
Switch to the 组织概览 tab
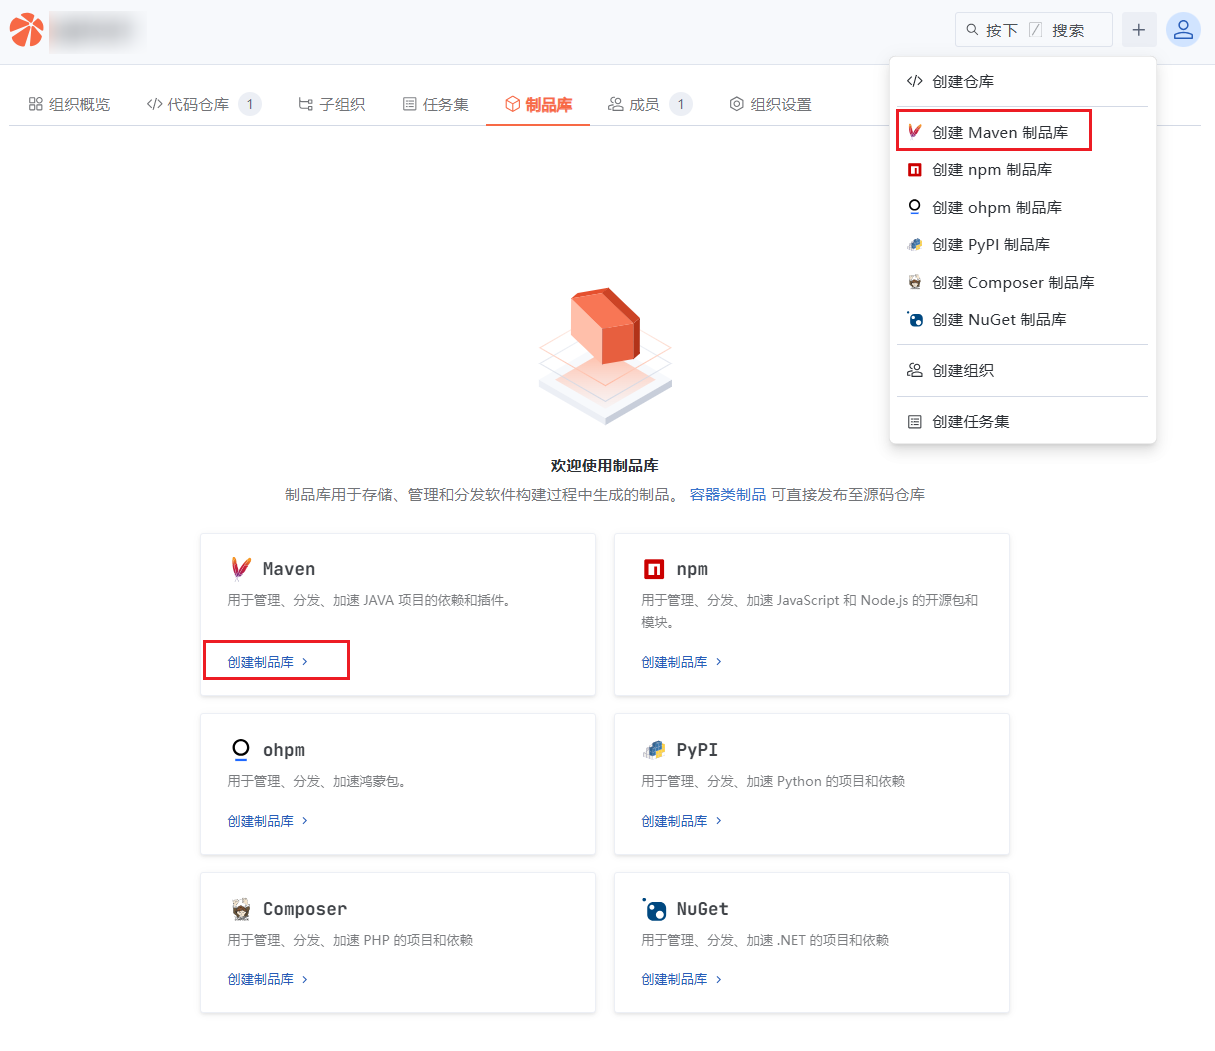[69, 104]
